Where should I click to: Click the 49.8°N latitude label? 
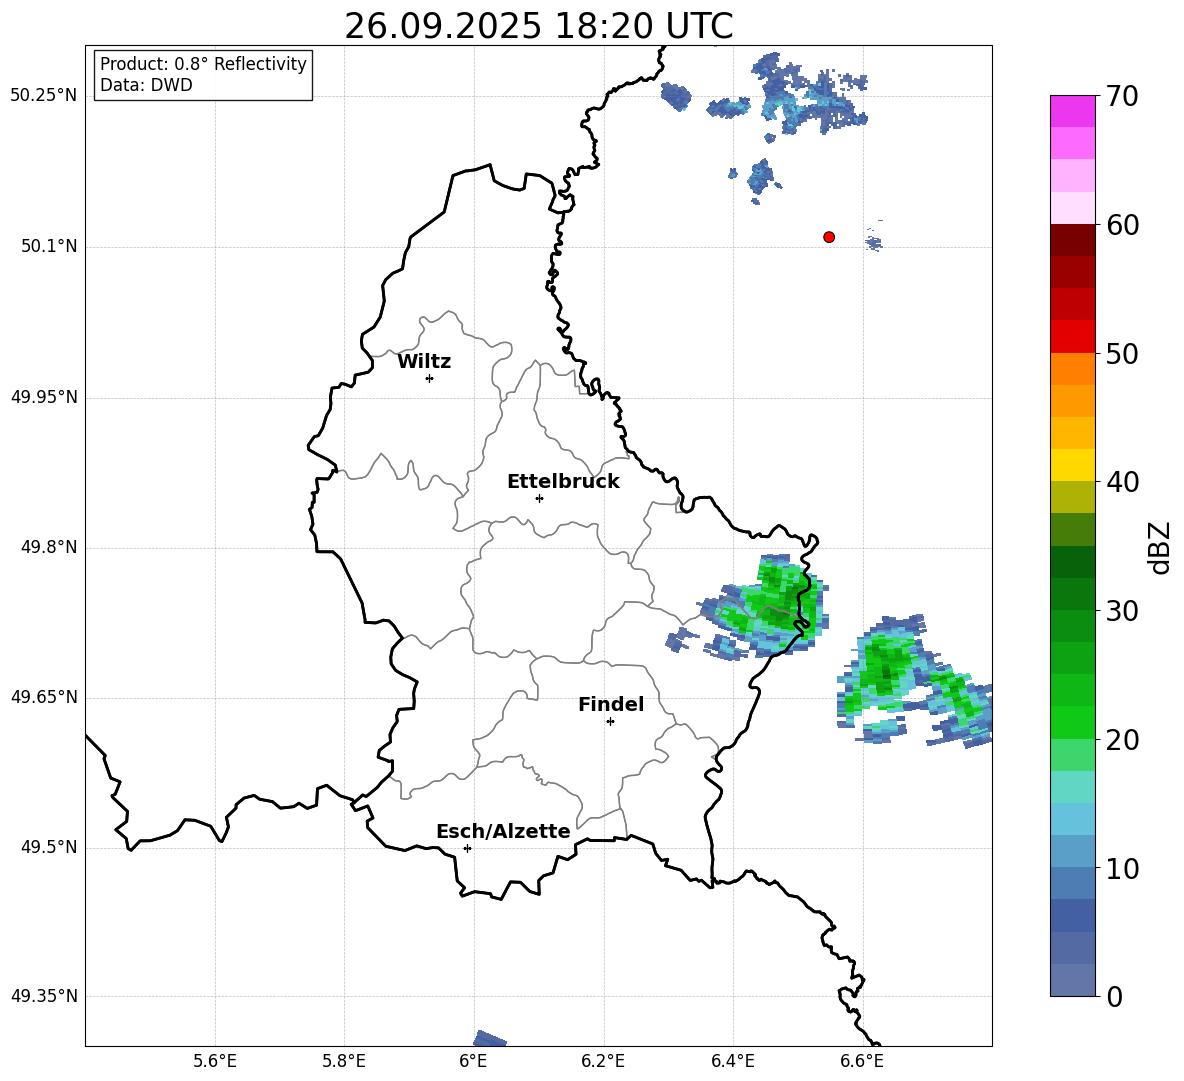pos(49,547)
